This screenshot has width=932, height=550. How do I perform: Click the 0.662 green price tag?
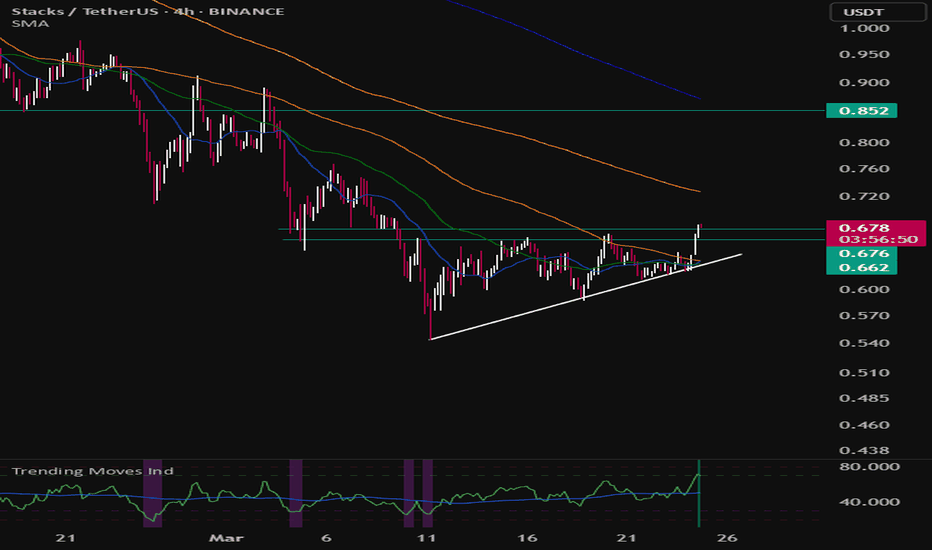(x=861, y=268)
